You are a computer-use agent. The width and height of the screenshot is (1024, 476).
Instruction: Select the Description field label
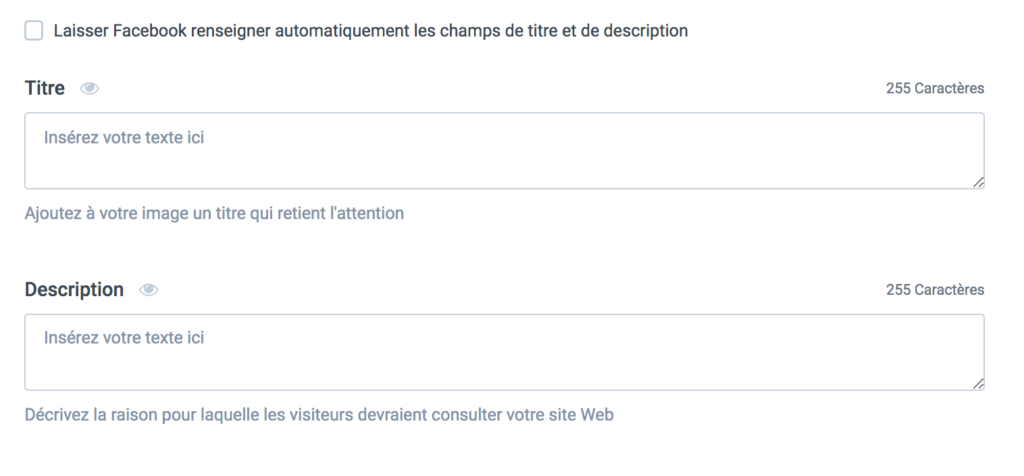74,290
